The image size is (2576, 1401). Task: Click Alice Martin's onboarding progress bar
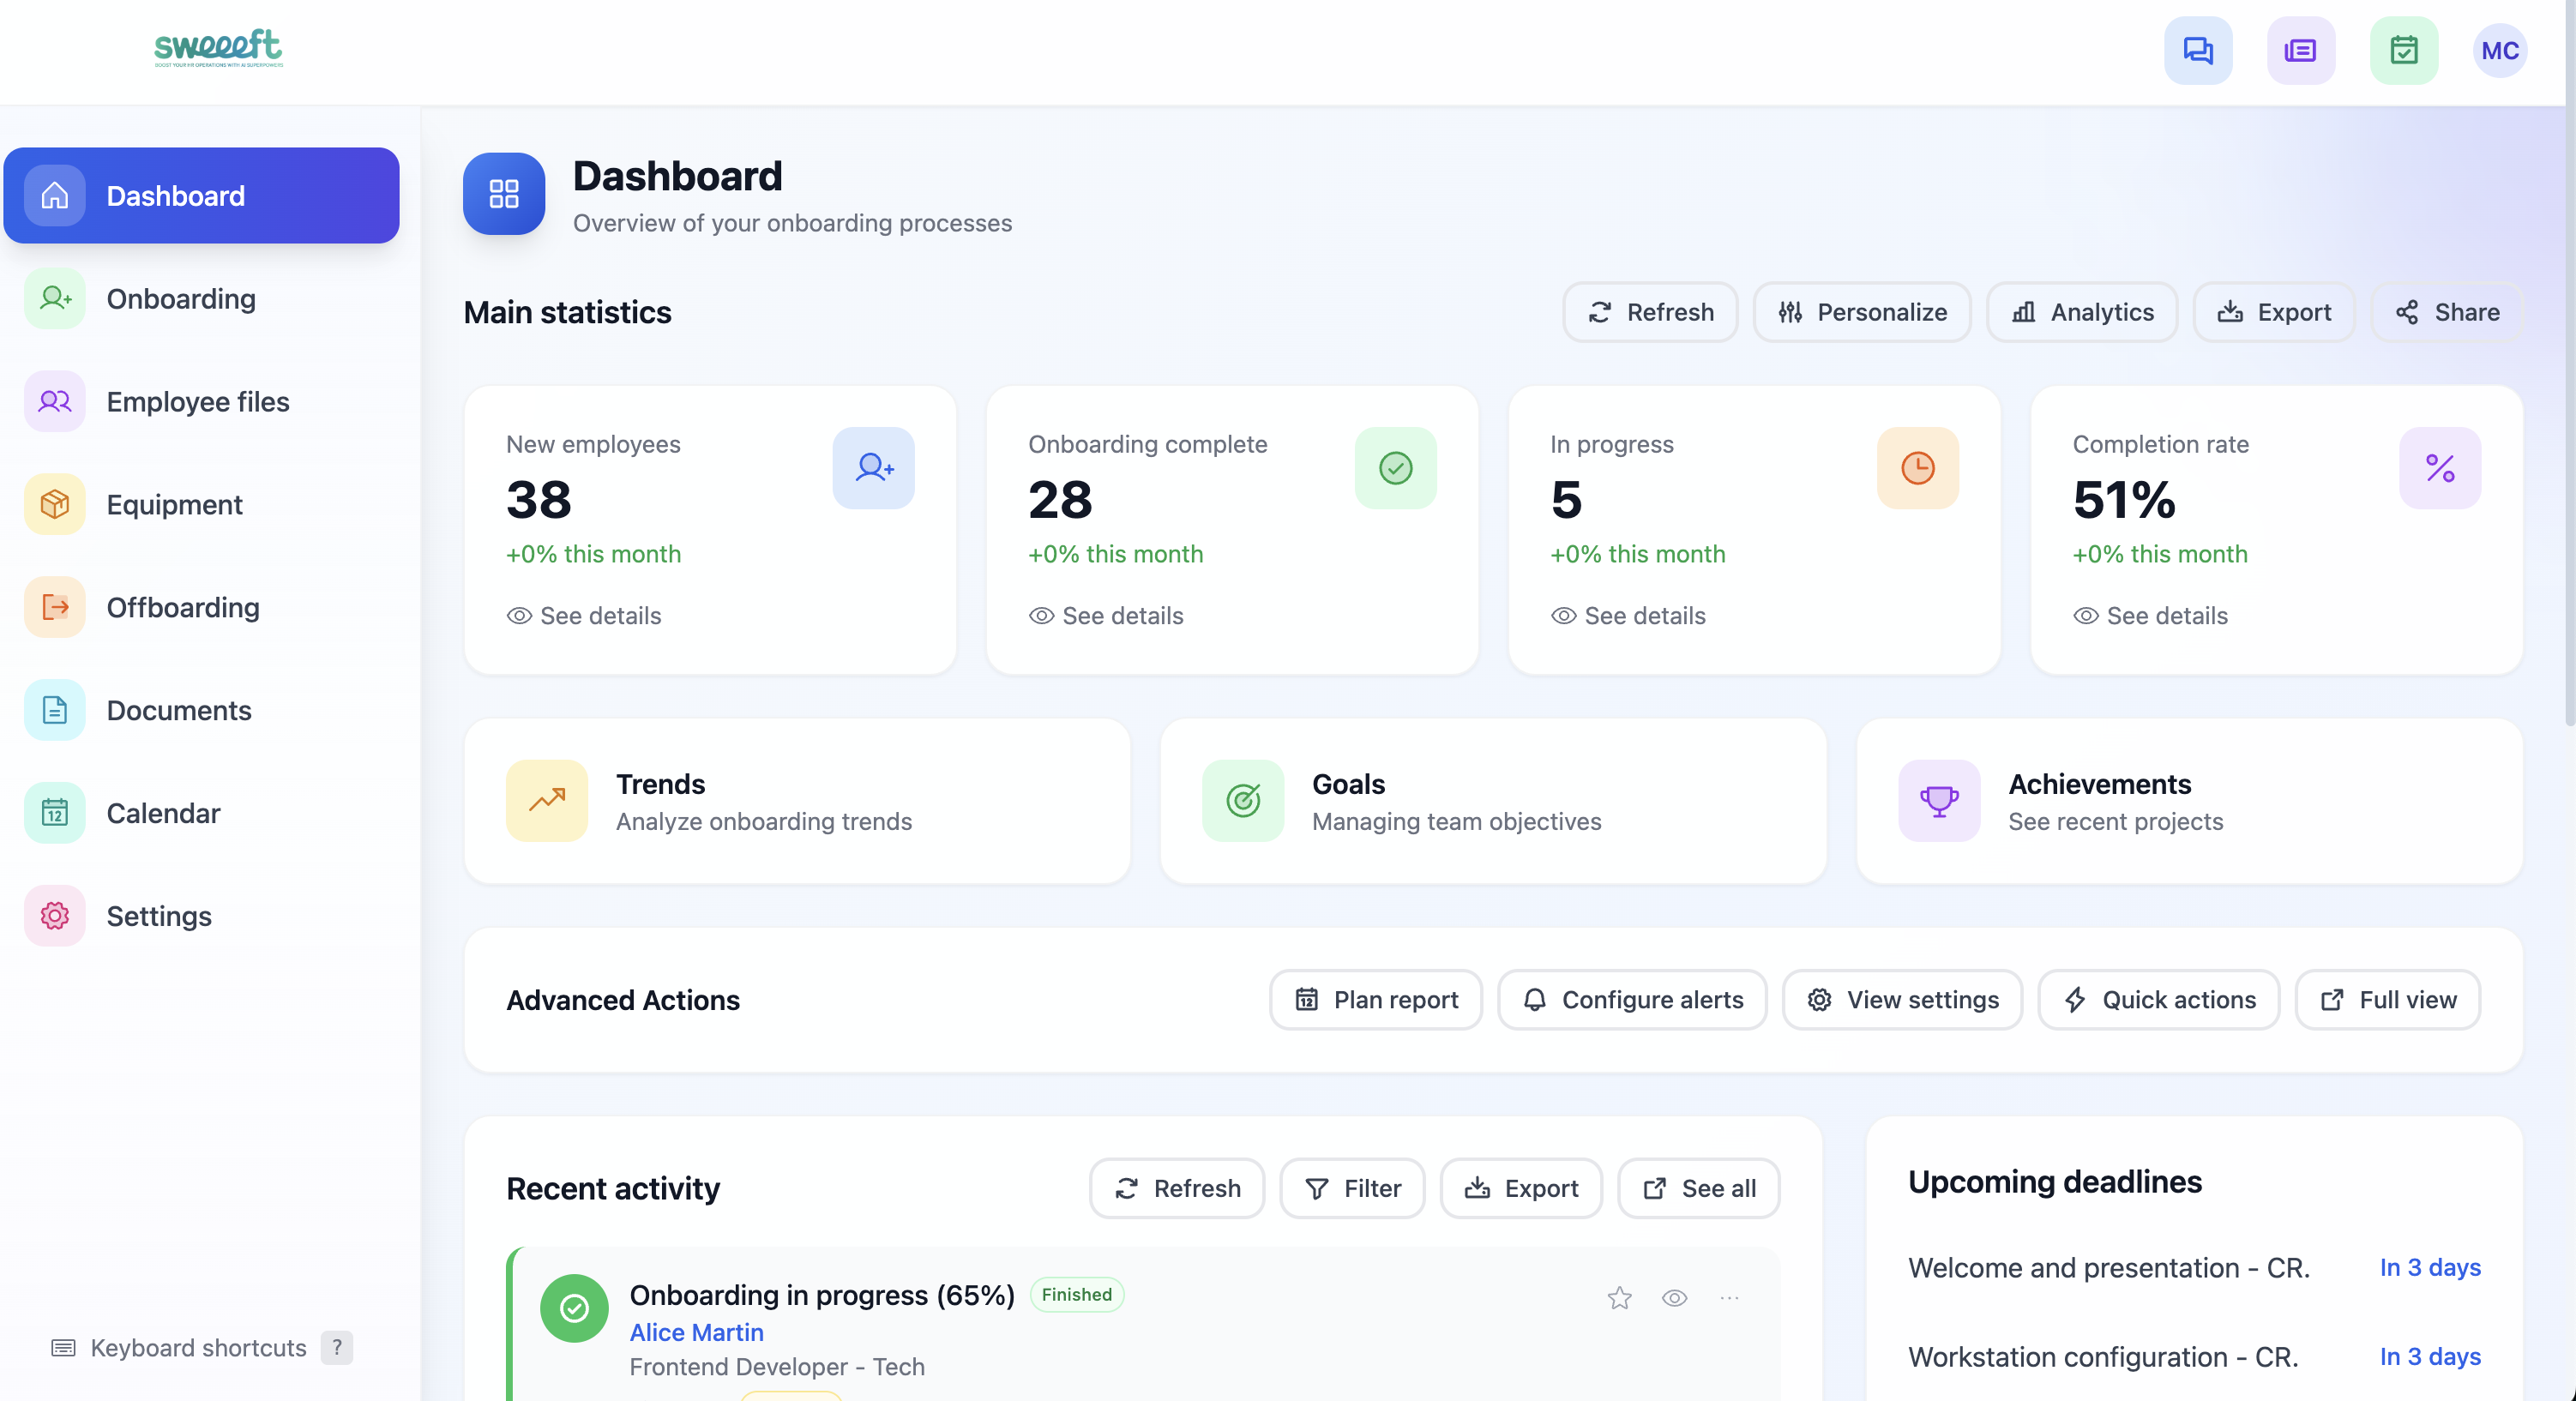(x=790, y=1397)
